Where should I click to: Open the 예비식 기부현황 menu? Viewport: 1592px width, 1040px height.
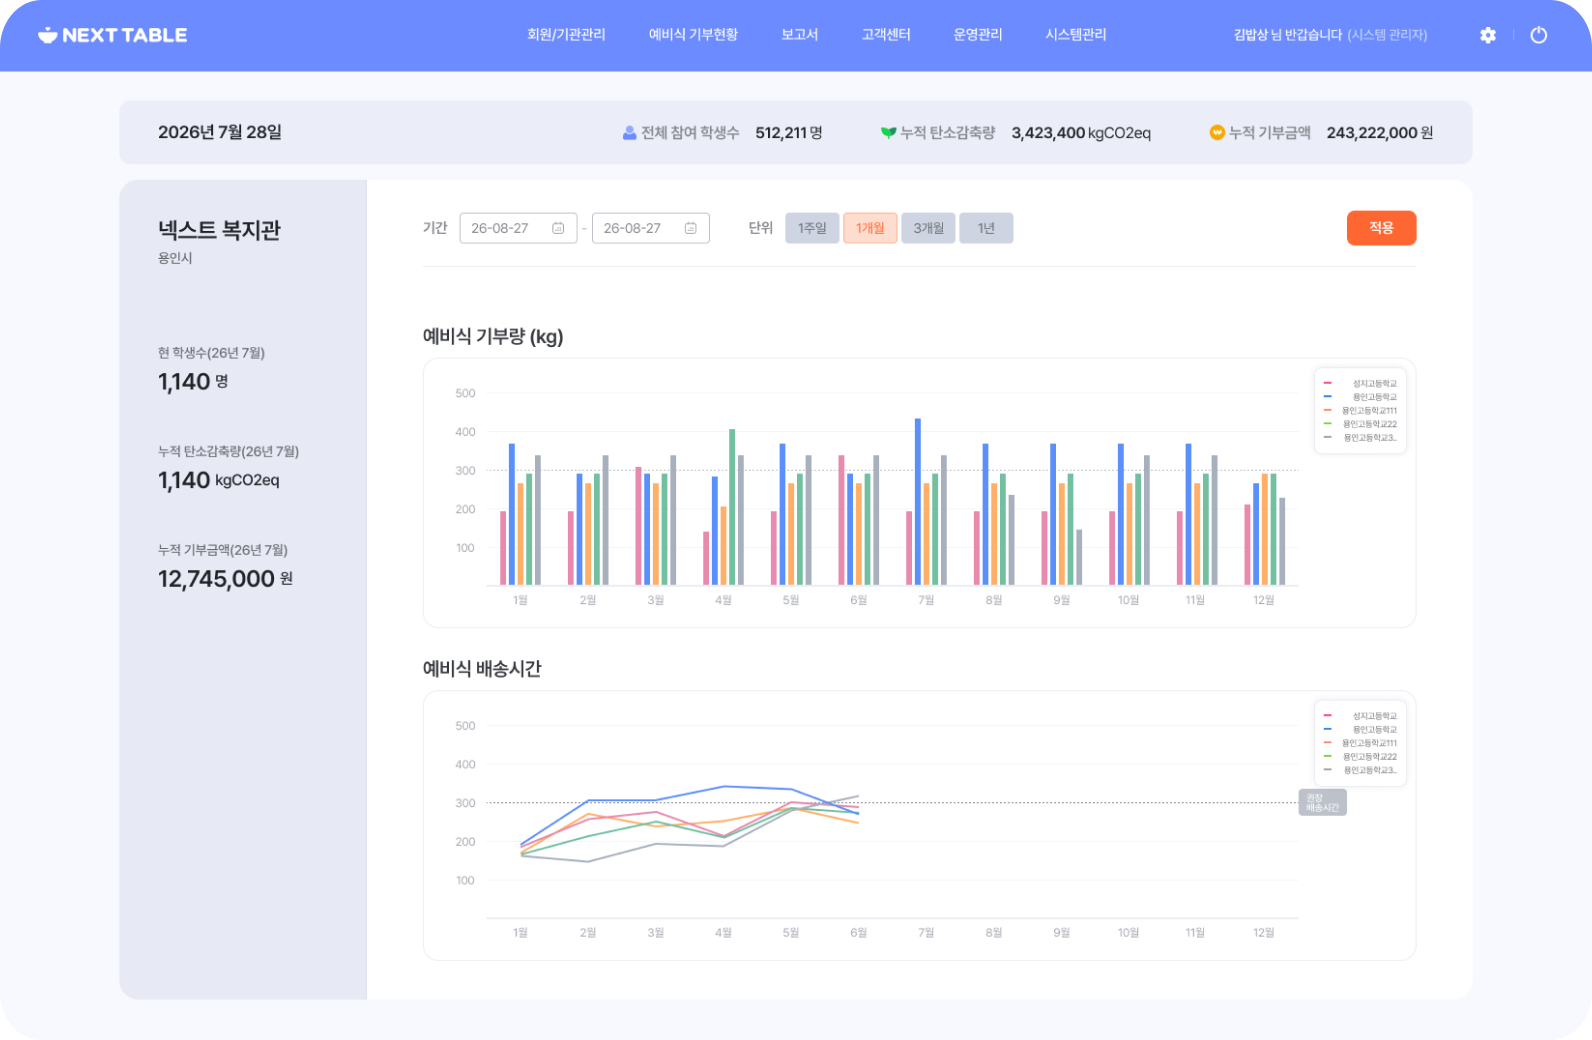pyautogui.click(x=693, y=35)
